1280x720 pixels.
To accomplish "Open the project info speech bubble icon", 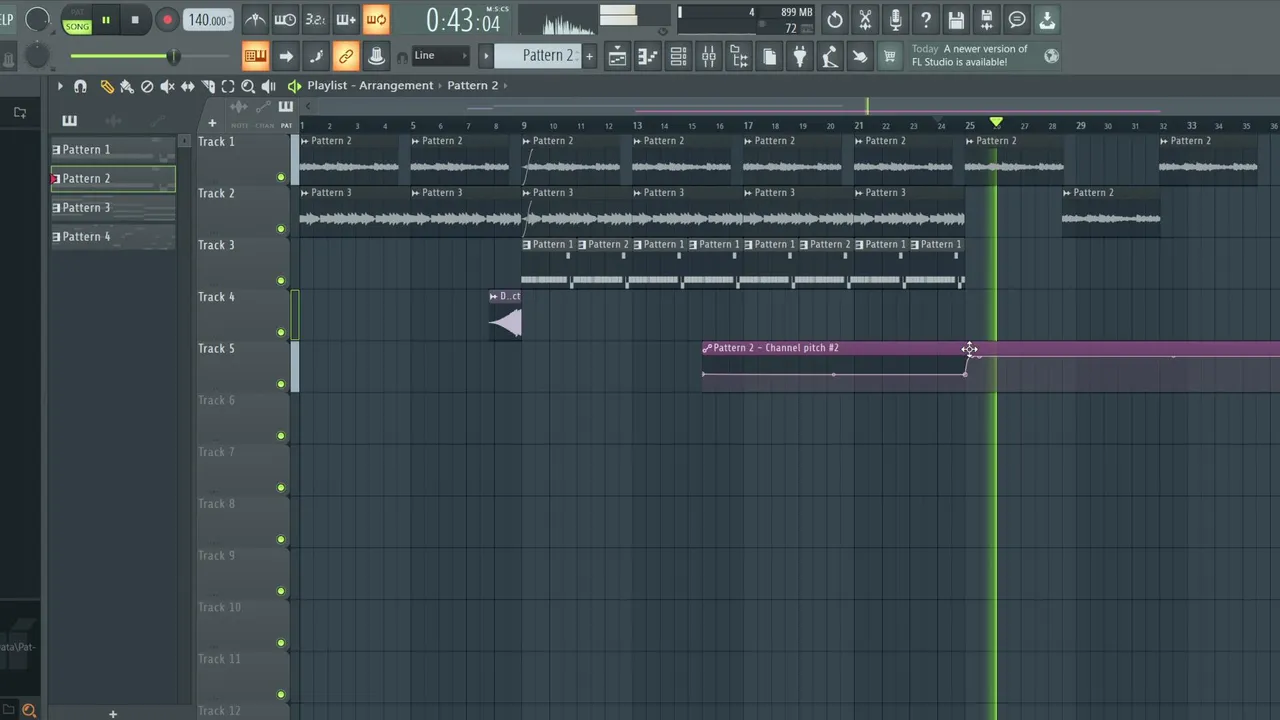I will [x=1017, y=19].
